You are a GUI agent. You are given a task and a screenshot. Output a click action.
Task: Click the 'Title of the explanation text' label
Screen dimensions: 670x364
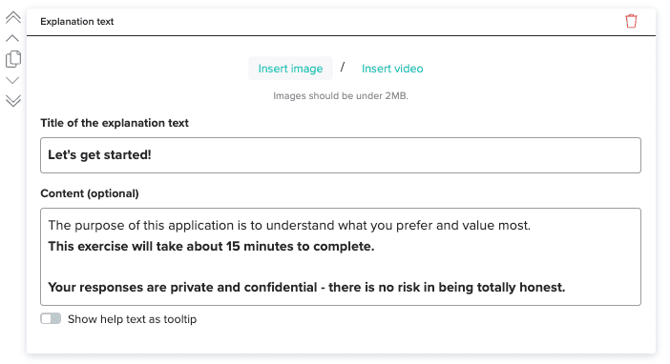click(x=115, y=123)
